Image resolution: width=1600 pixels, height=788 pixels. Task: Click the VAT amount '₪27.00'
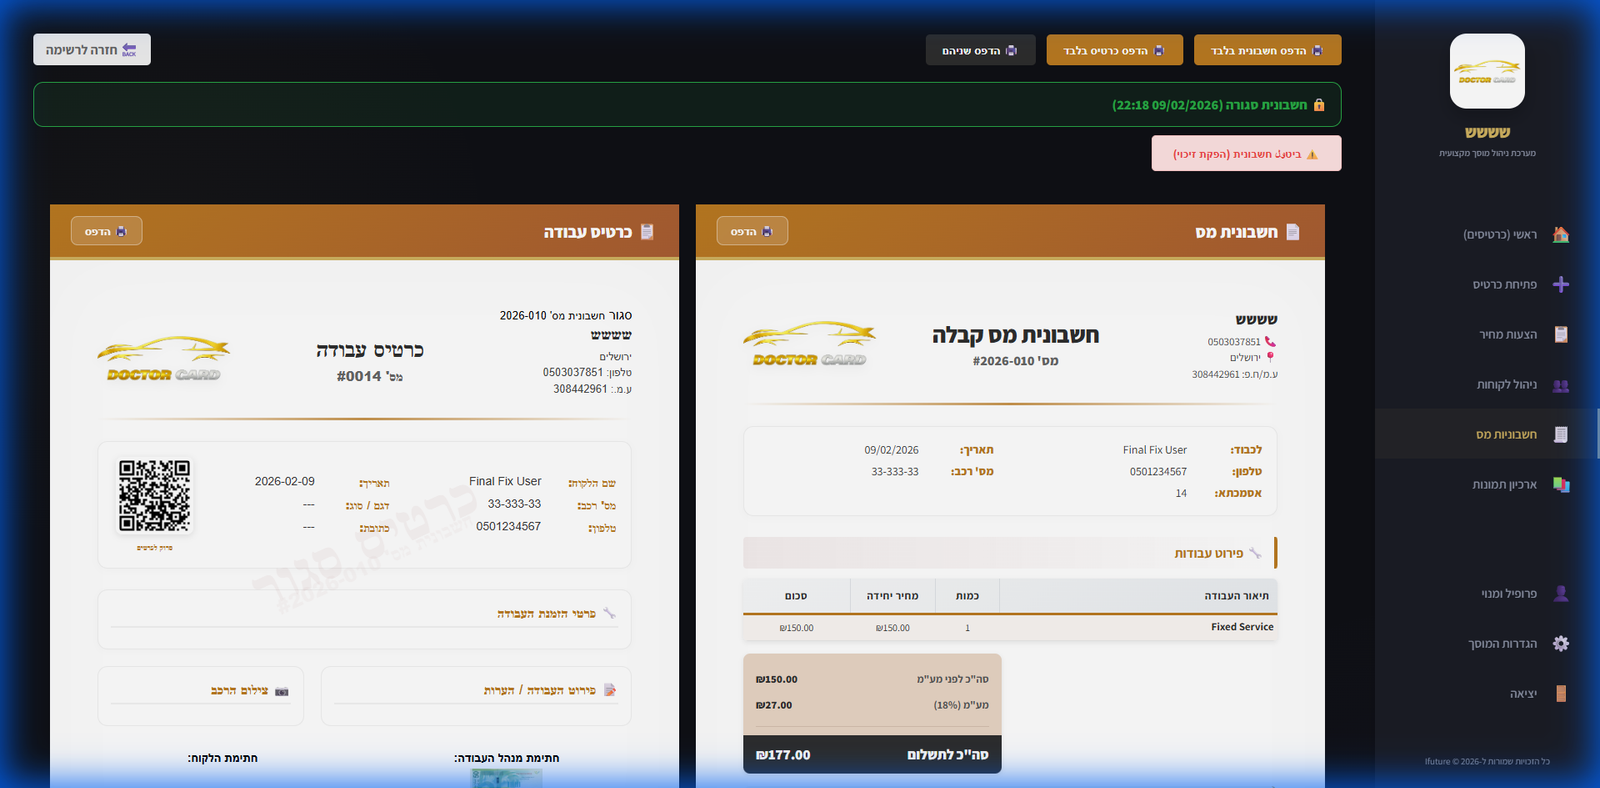click(774, 705)
